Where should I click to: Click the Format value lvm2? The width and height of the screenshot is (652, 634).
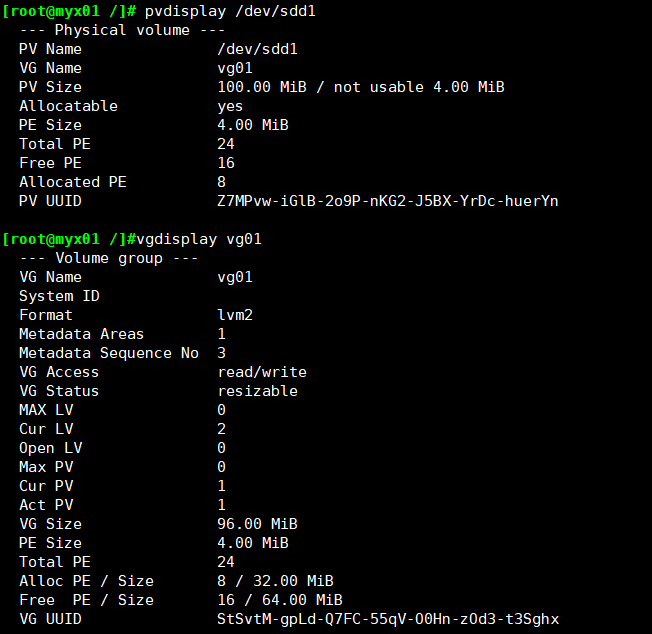click(235, 315)
